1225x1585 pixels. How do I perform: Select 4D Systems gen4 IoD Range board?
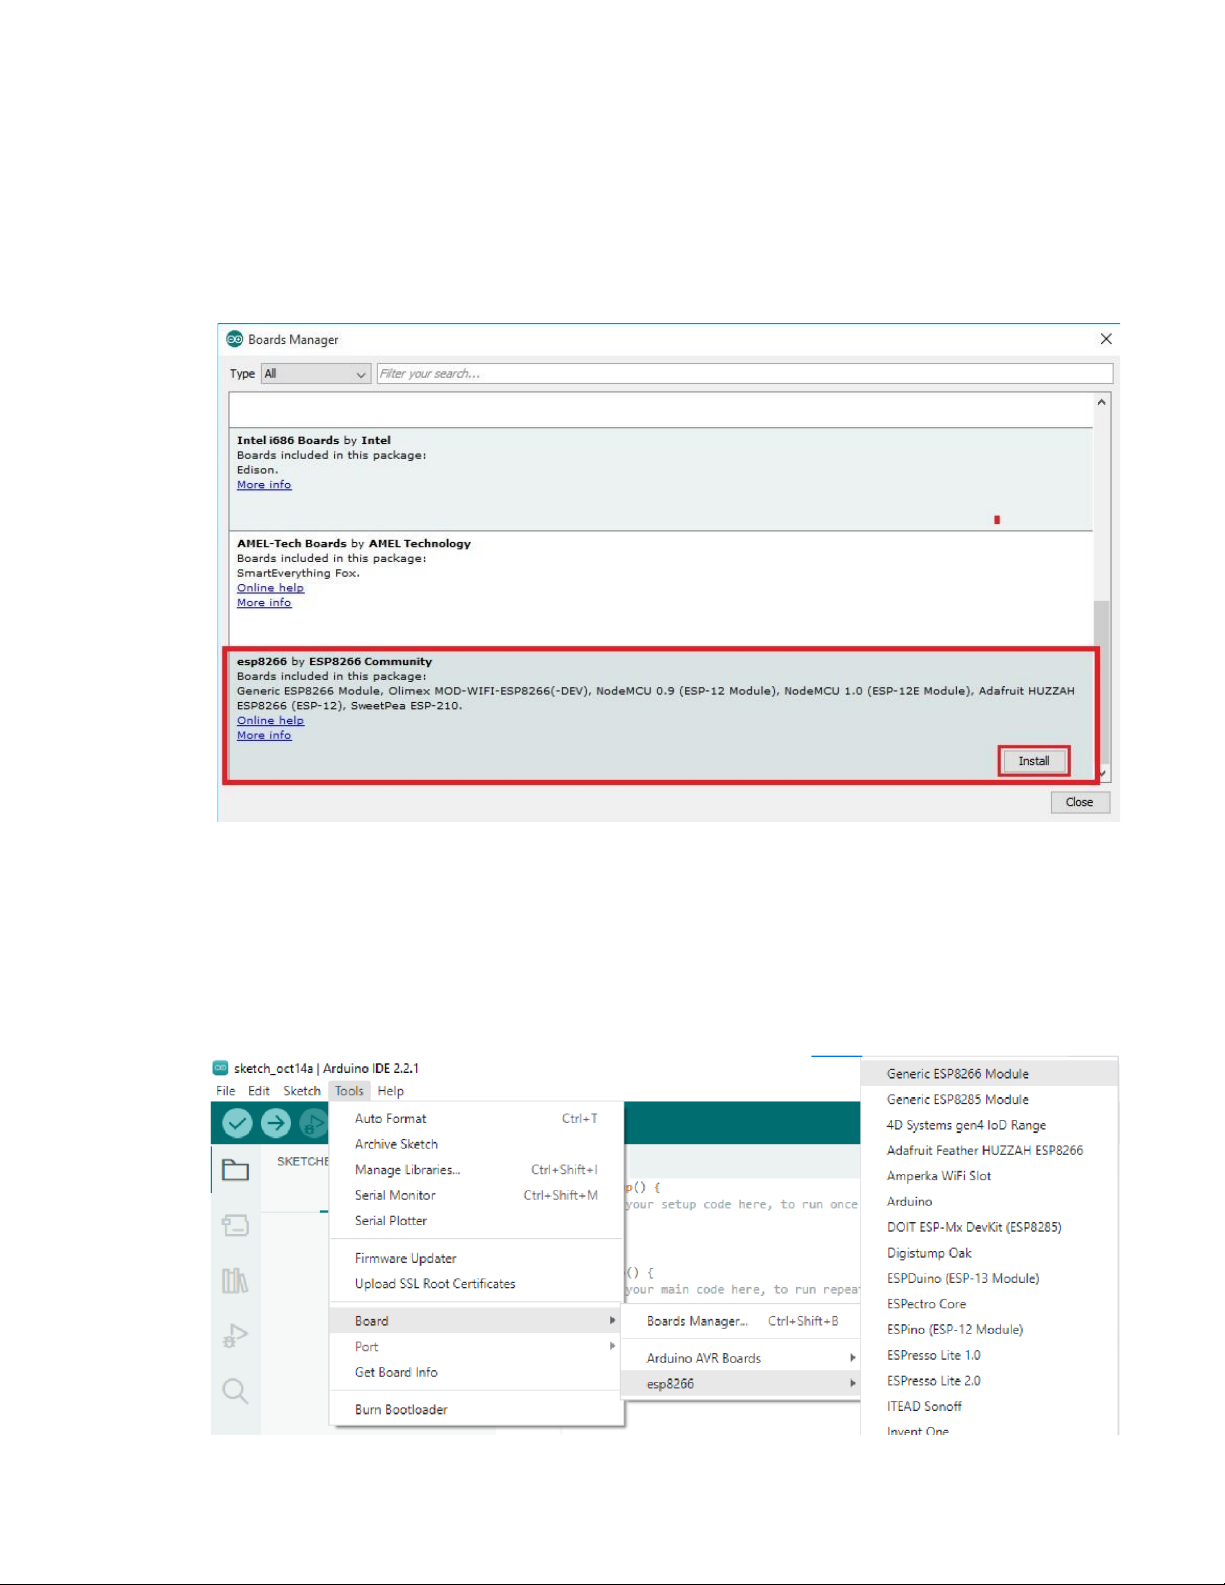point(989,1125)
